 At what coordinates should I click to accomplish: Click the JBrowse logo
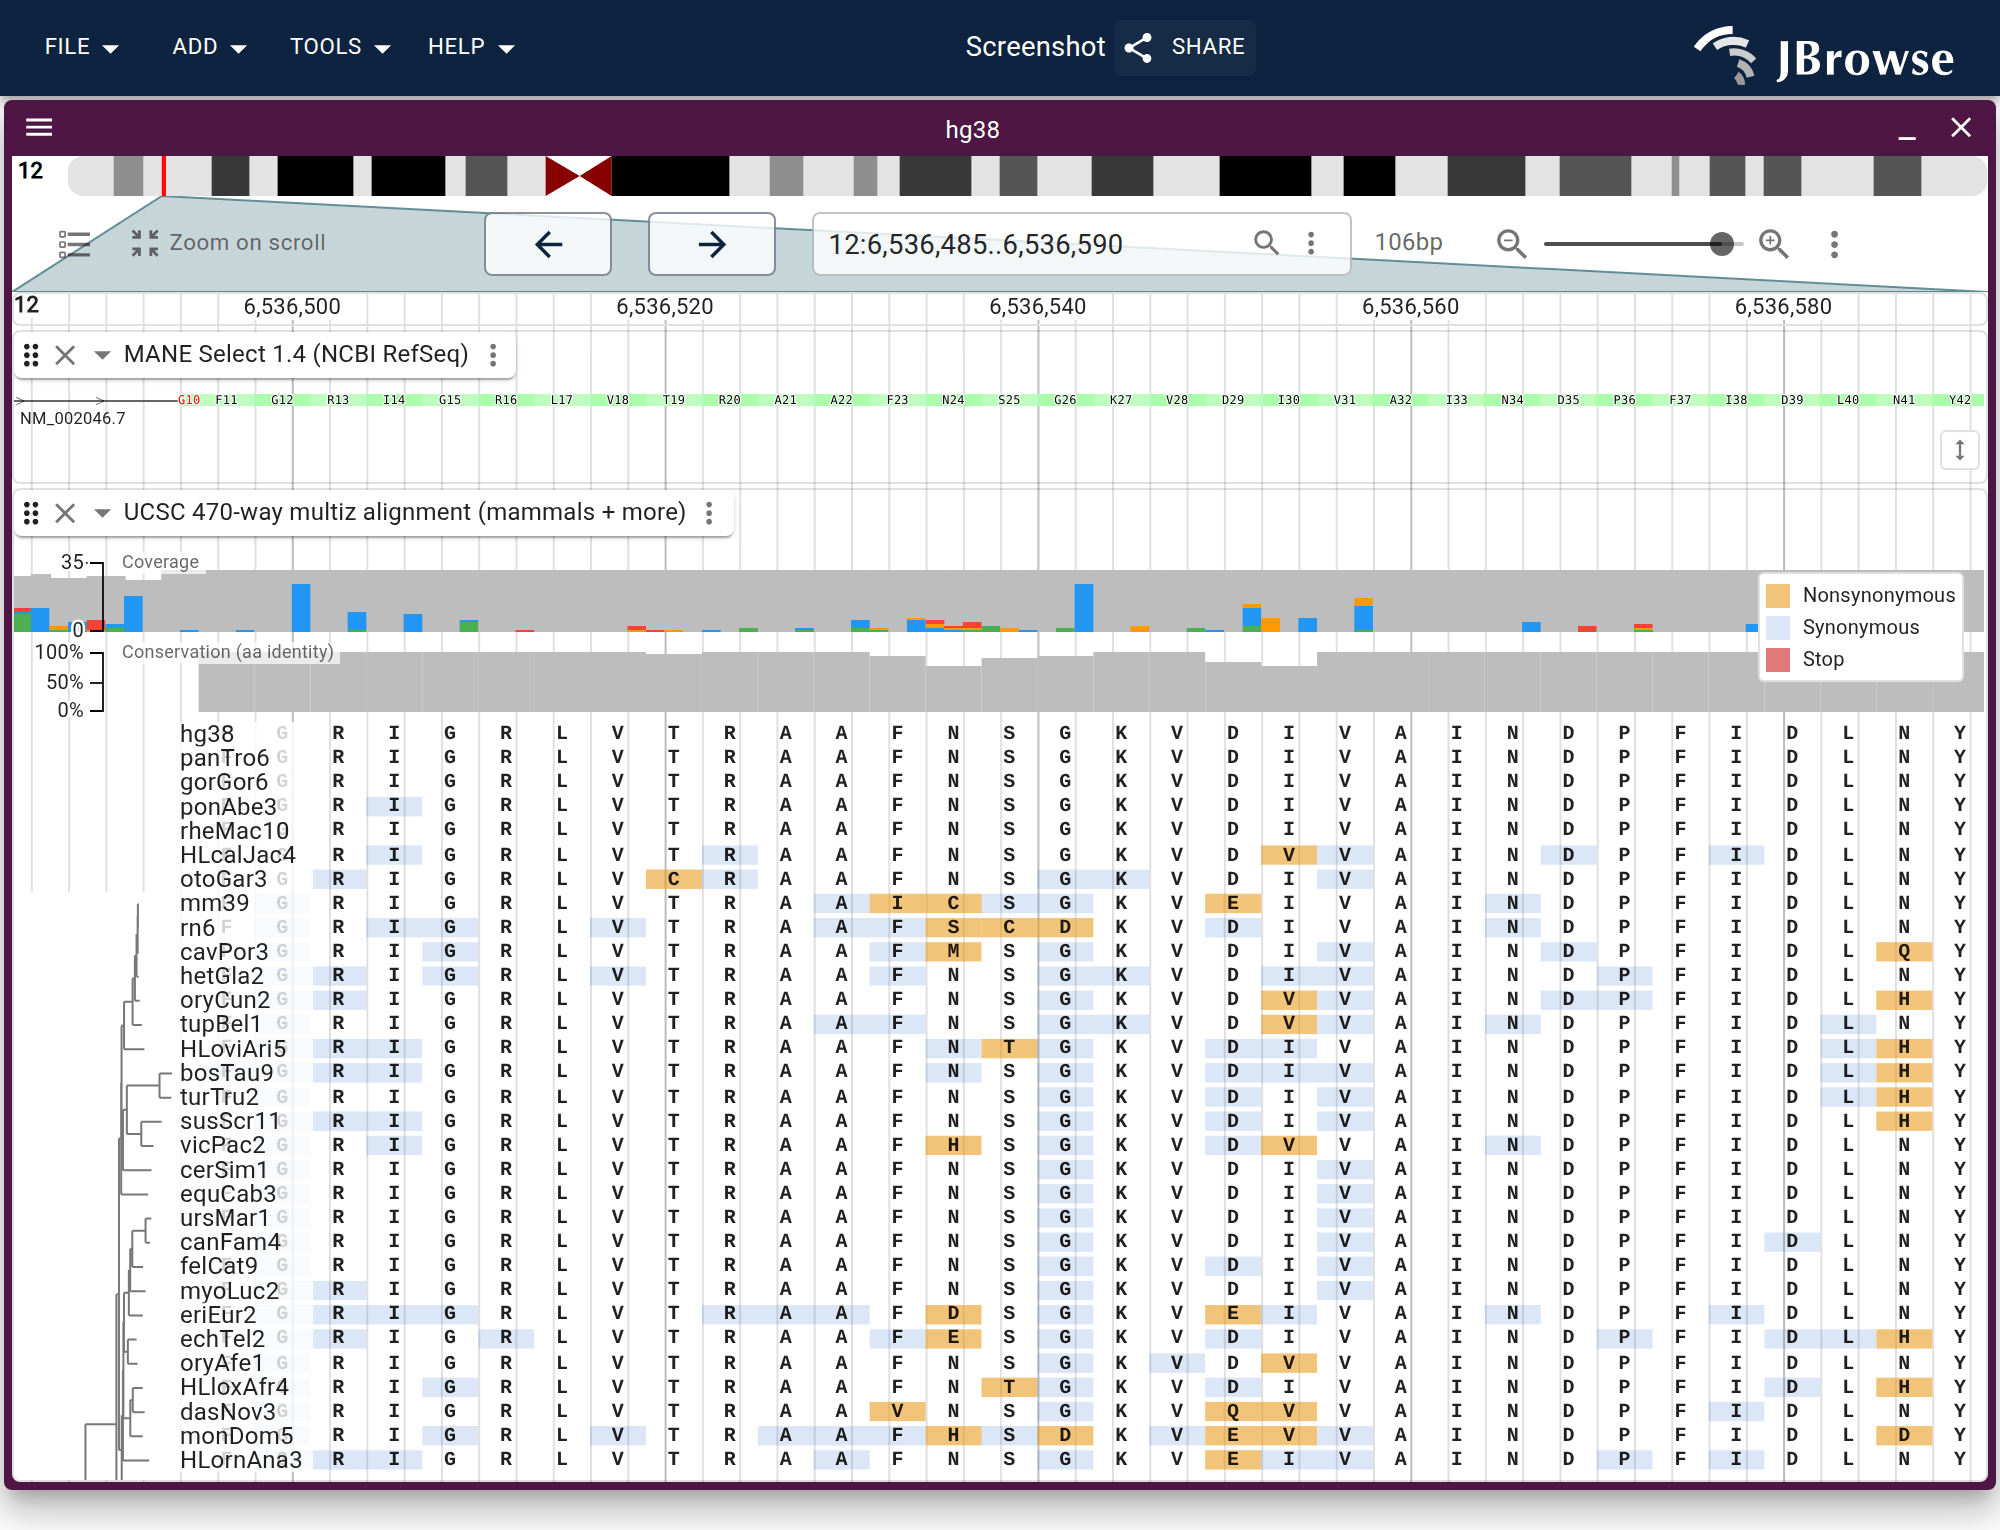pyautogui.click(x=1823, y=55)
